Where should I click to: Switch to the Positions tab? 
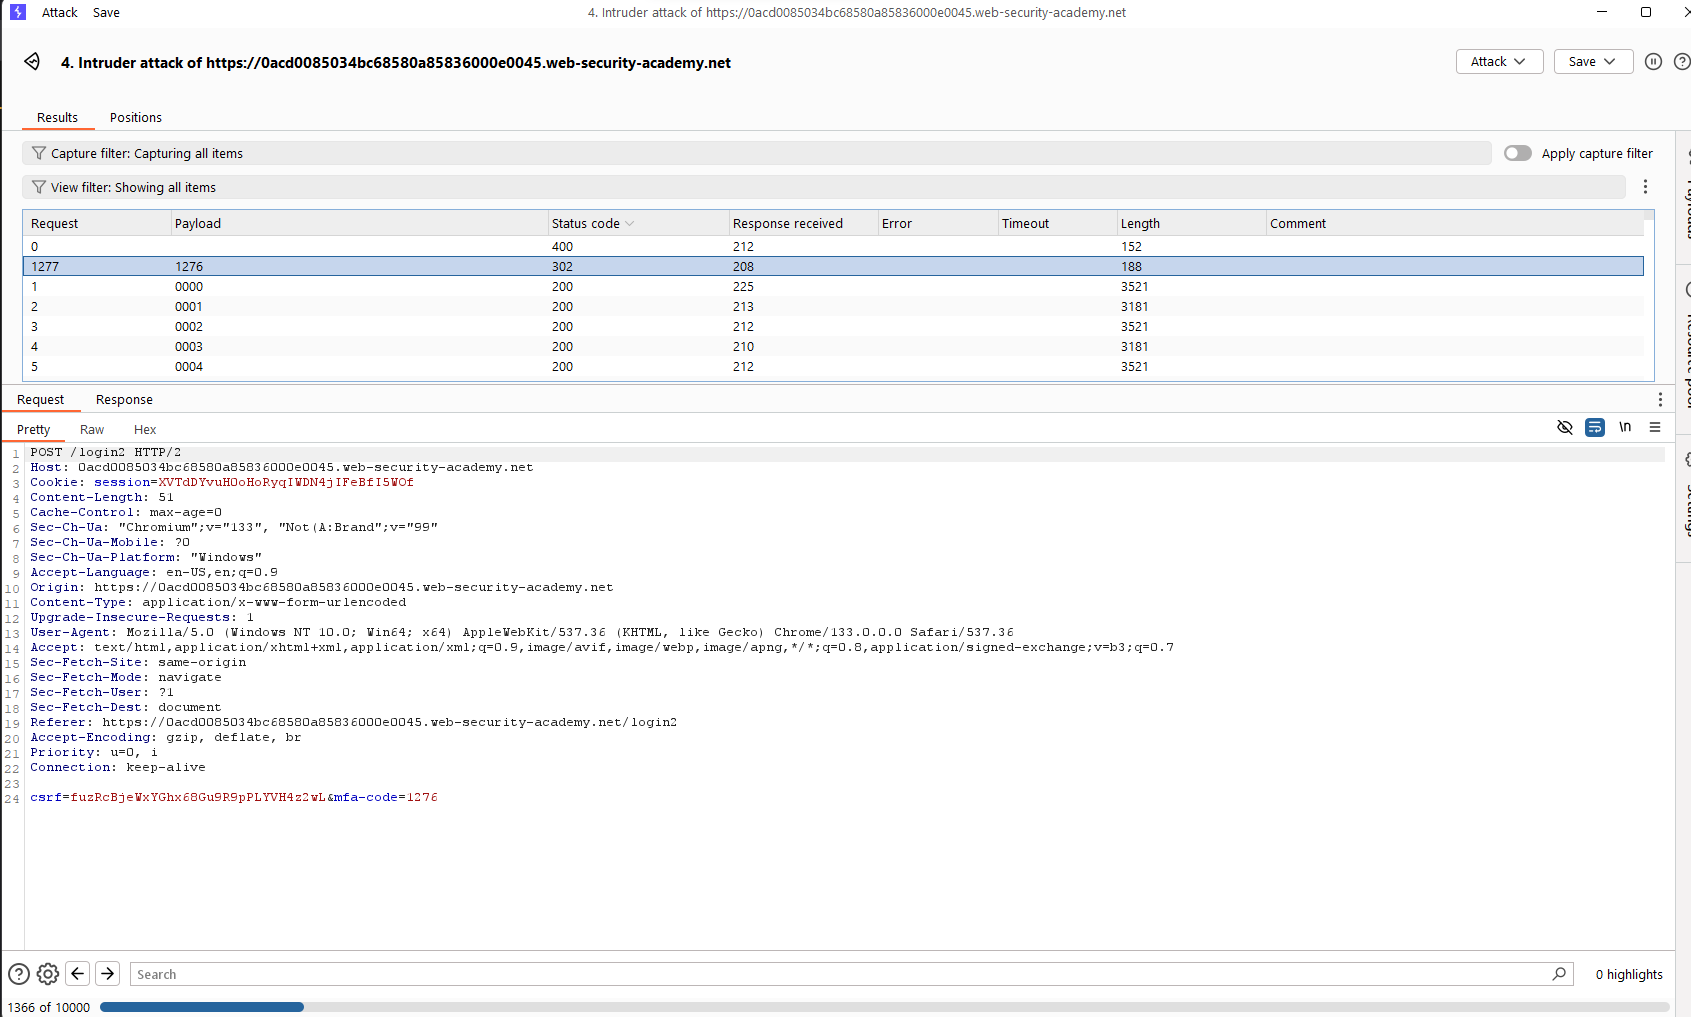point(136,117)
